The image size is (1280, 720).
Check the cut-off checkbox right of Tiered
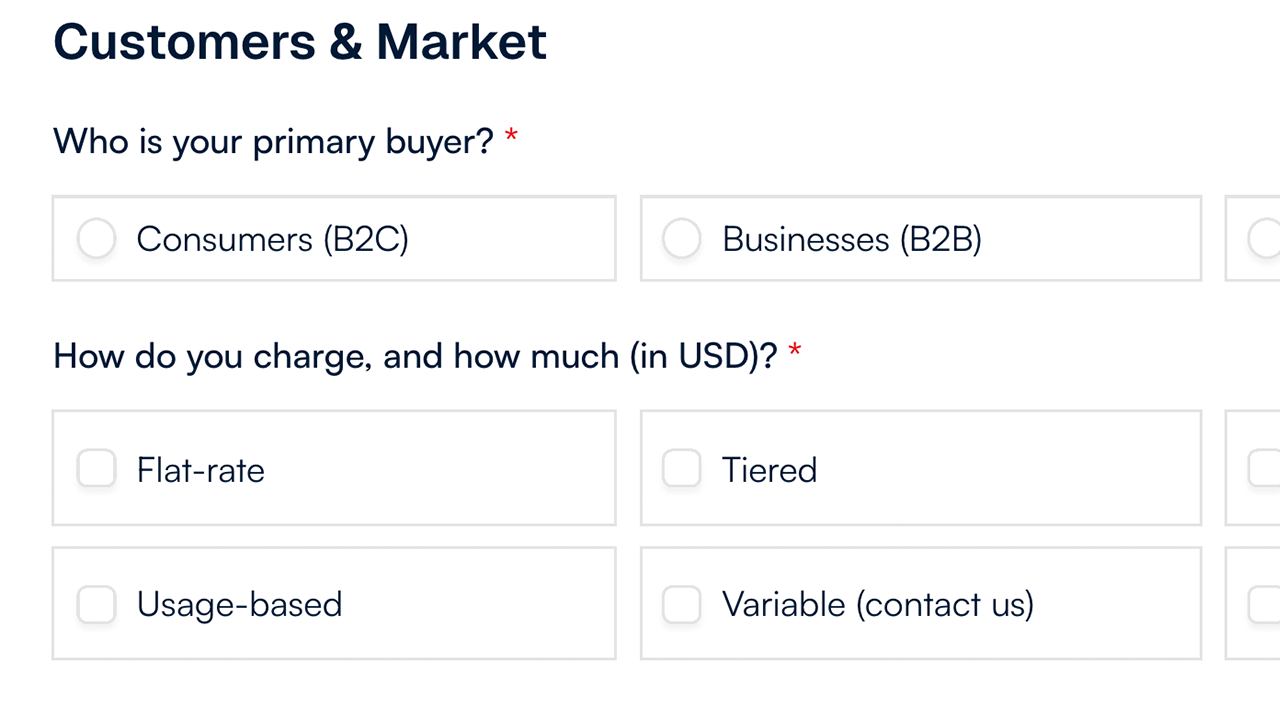[x=1266, y=469]
